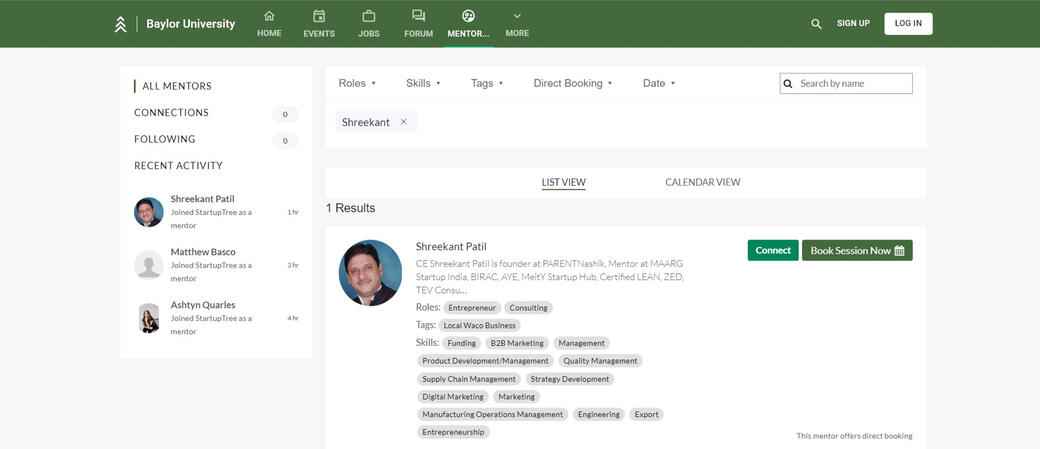The image size is (1040, 449).
Task: Click the Sign Up link
Action: pos(853,23)
